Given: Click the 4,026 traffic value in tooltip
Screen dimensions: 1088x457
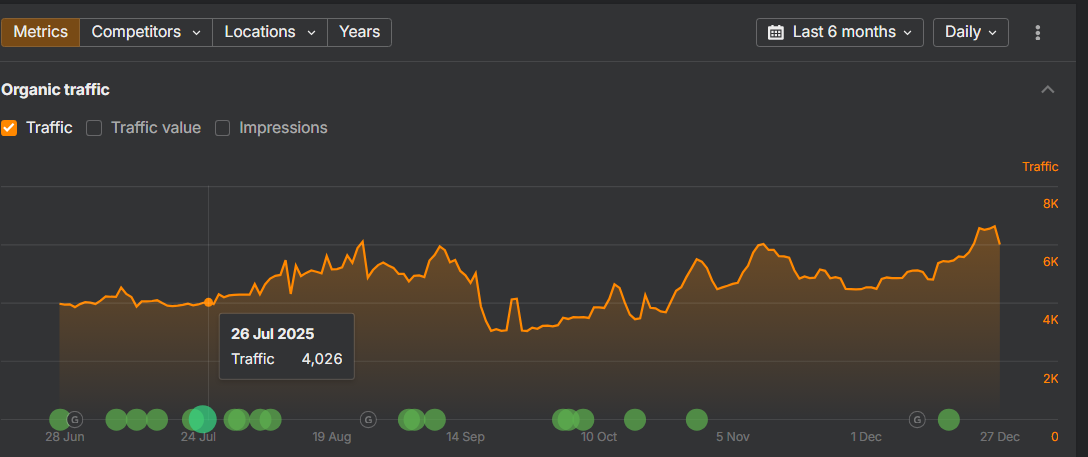Looking at the screenshot, I should click(x=322, y=359).
